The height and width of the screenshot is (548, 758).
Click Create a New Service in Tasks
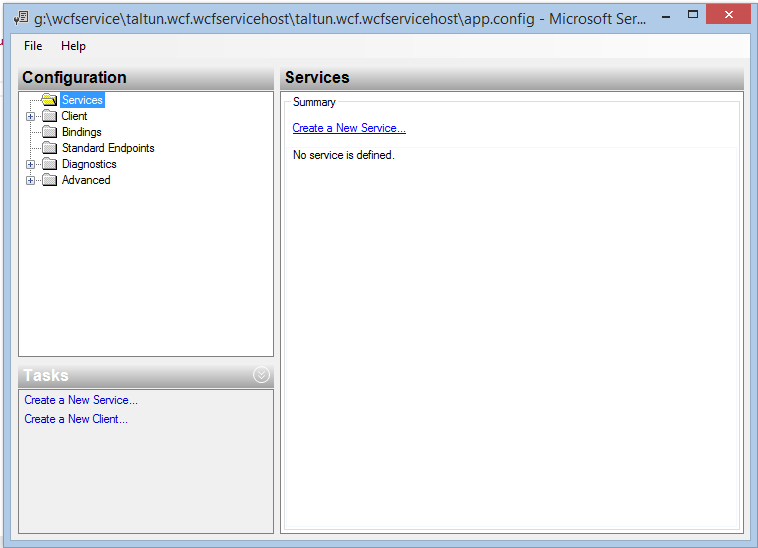coord(81,400)
